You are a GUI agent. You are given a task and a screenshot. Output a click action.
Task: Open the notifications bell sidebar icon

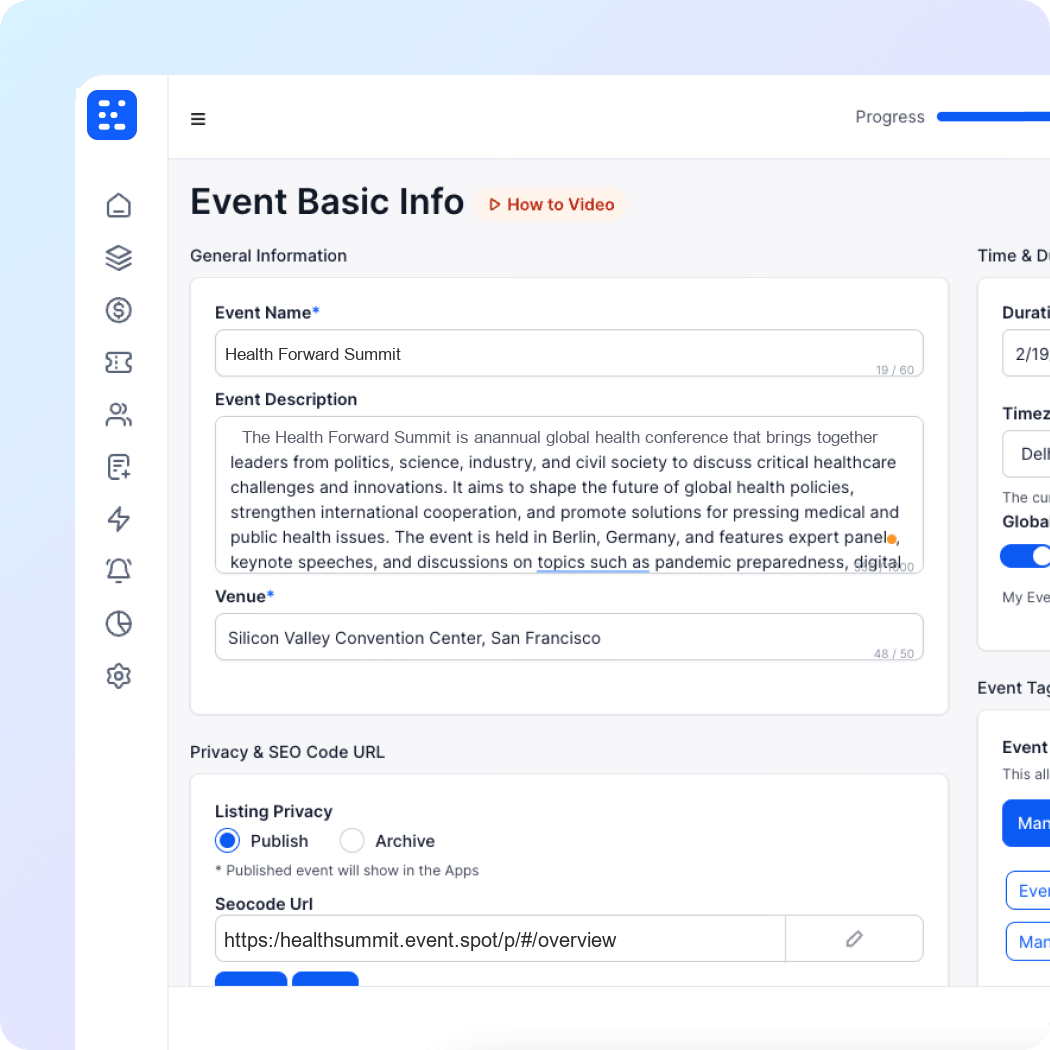pos(119,571)
